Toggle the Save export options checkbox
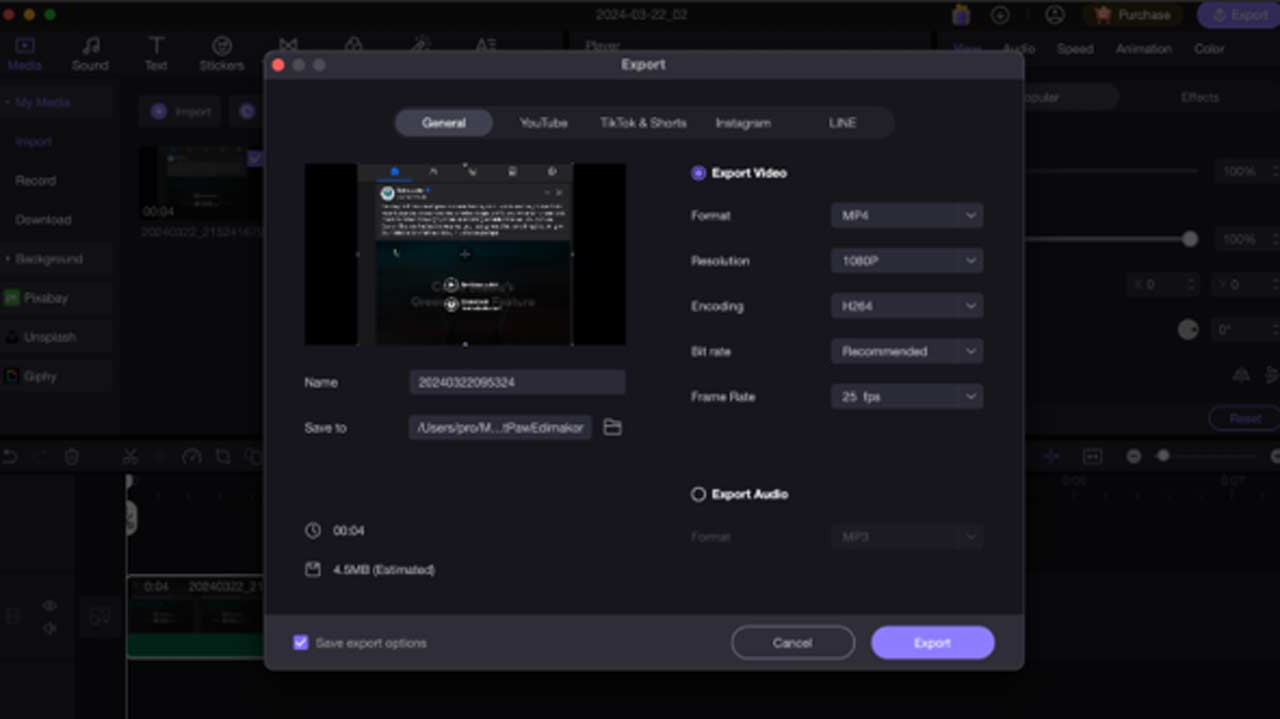The width and height of the screenshot is (1280, 719). tap(301, 643)
